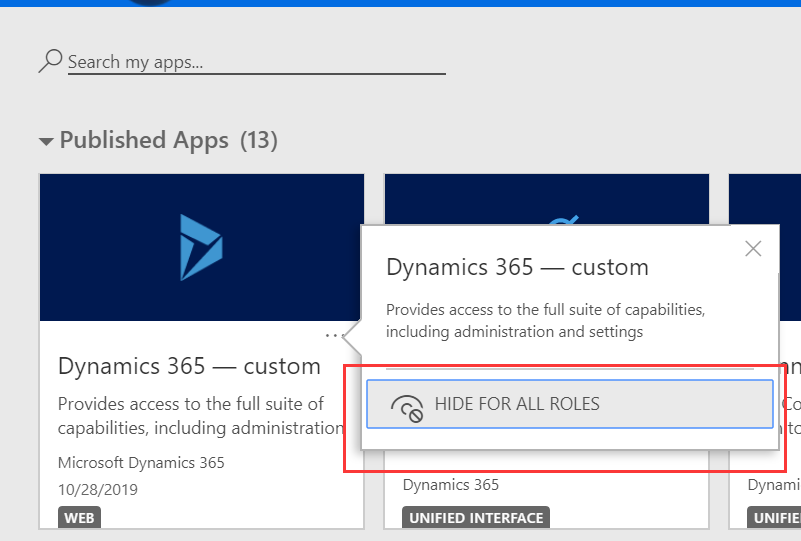Click the Dynamics 365 publisher on second card
The image size is (801, 541).
(451, 484)
